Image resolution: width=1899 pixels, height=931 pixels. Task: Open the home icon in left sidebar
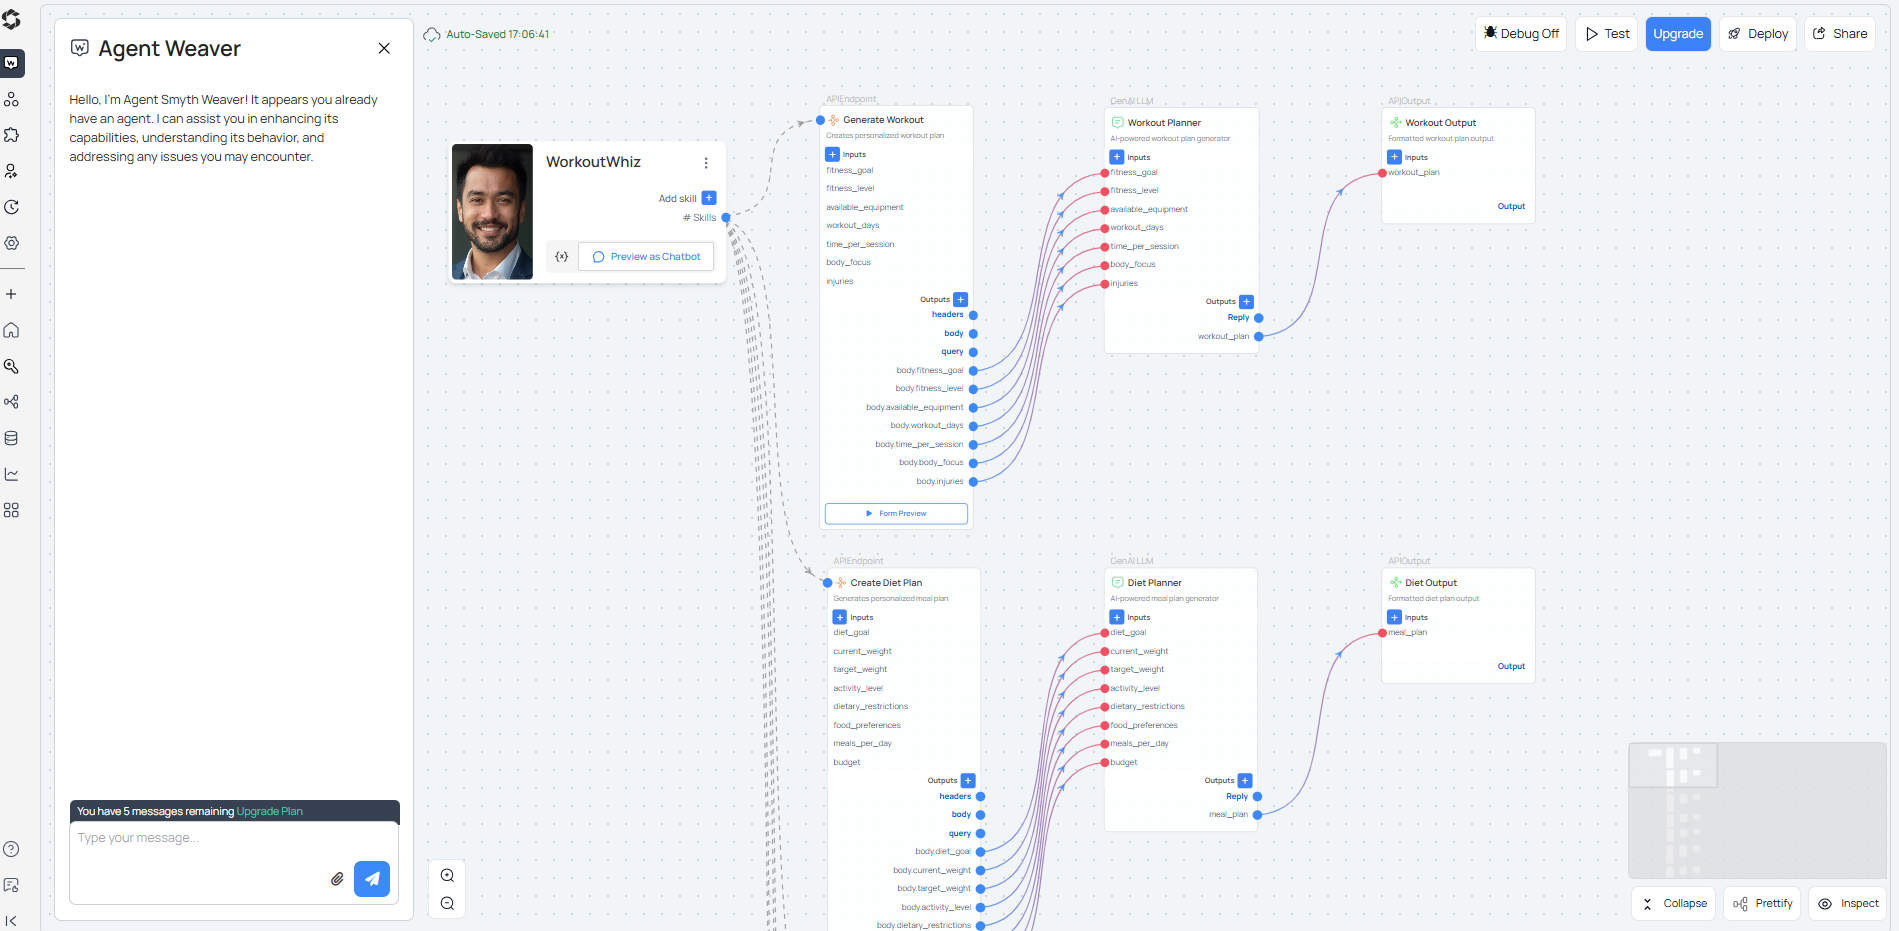coord(12,330)
